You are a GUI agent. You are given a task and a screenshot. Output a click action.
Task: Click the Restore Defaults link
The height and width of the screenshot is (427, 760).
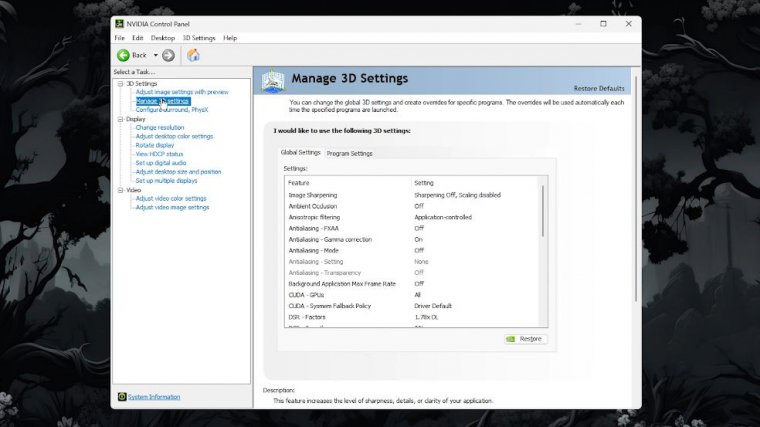(599, 88)
